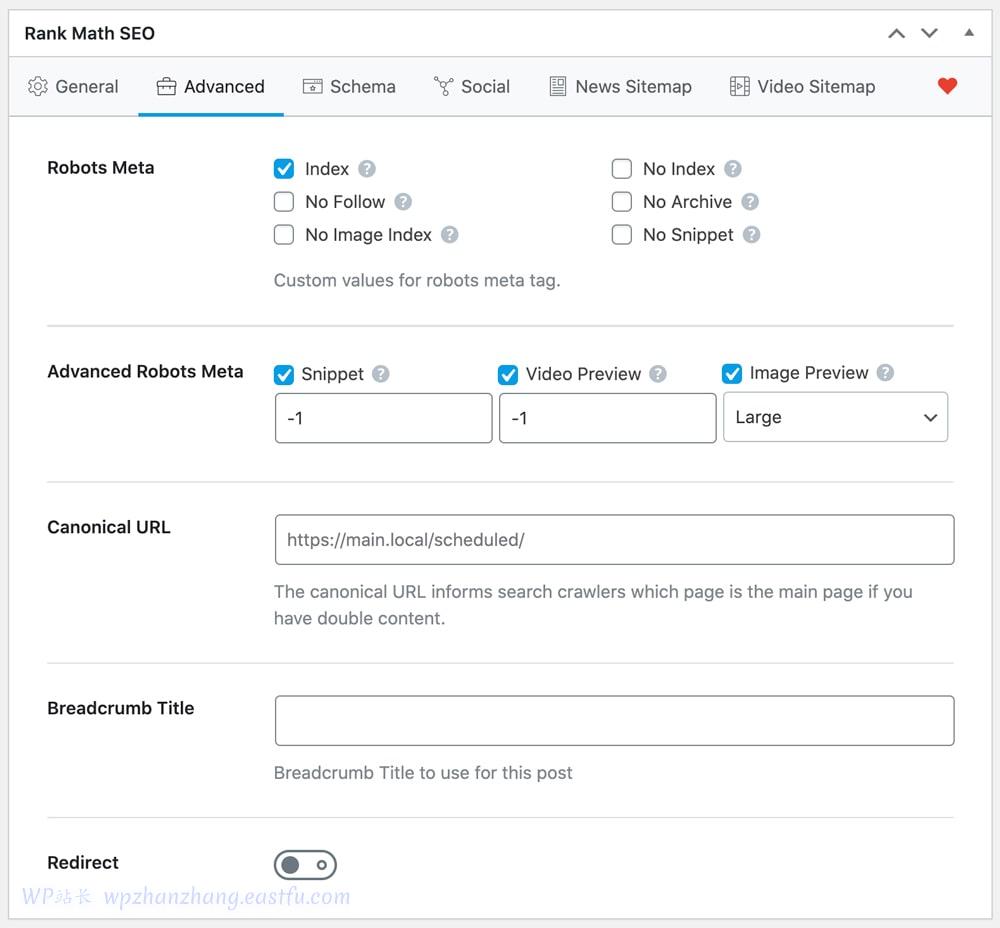Screen dimensions: 1000x928
Task: Click the Video Preview length input field
Action: [x=608, y=418]
